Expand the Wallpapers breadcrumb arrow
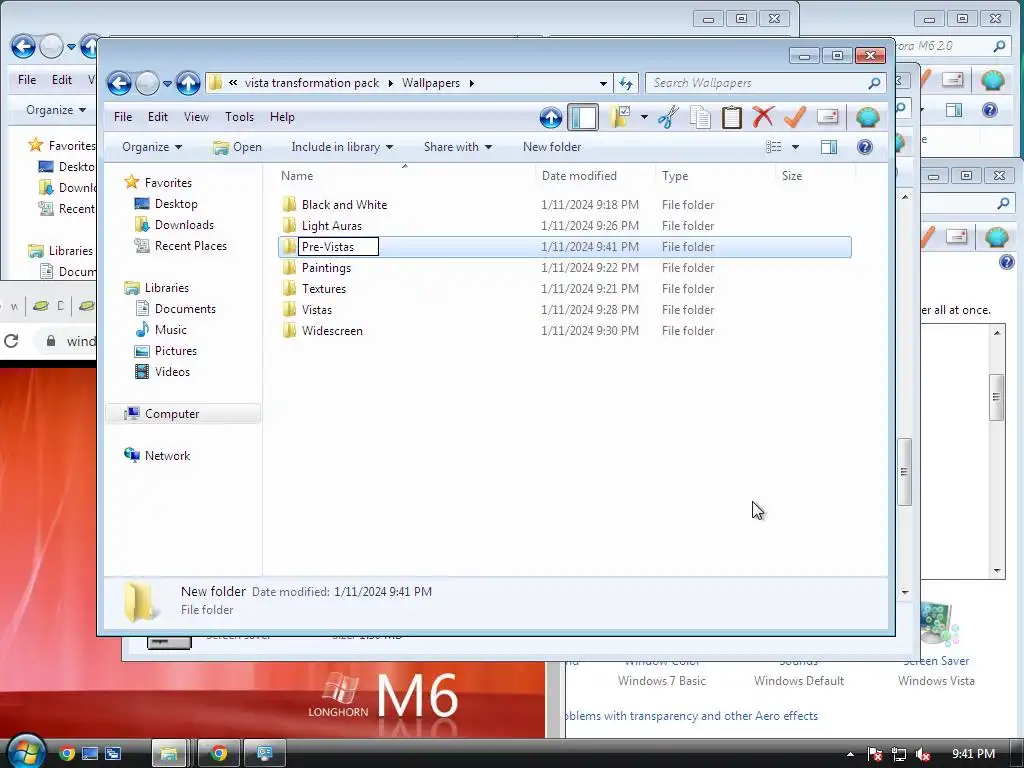 472,83
